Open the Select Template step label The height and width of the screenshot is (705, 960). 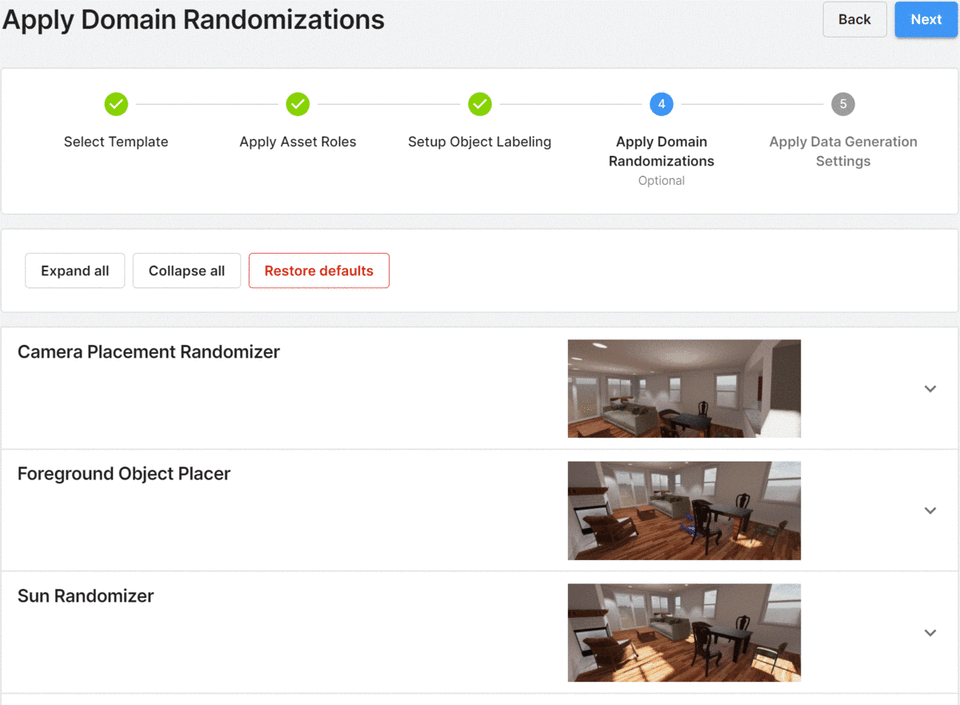coord(116,142)
